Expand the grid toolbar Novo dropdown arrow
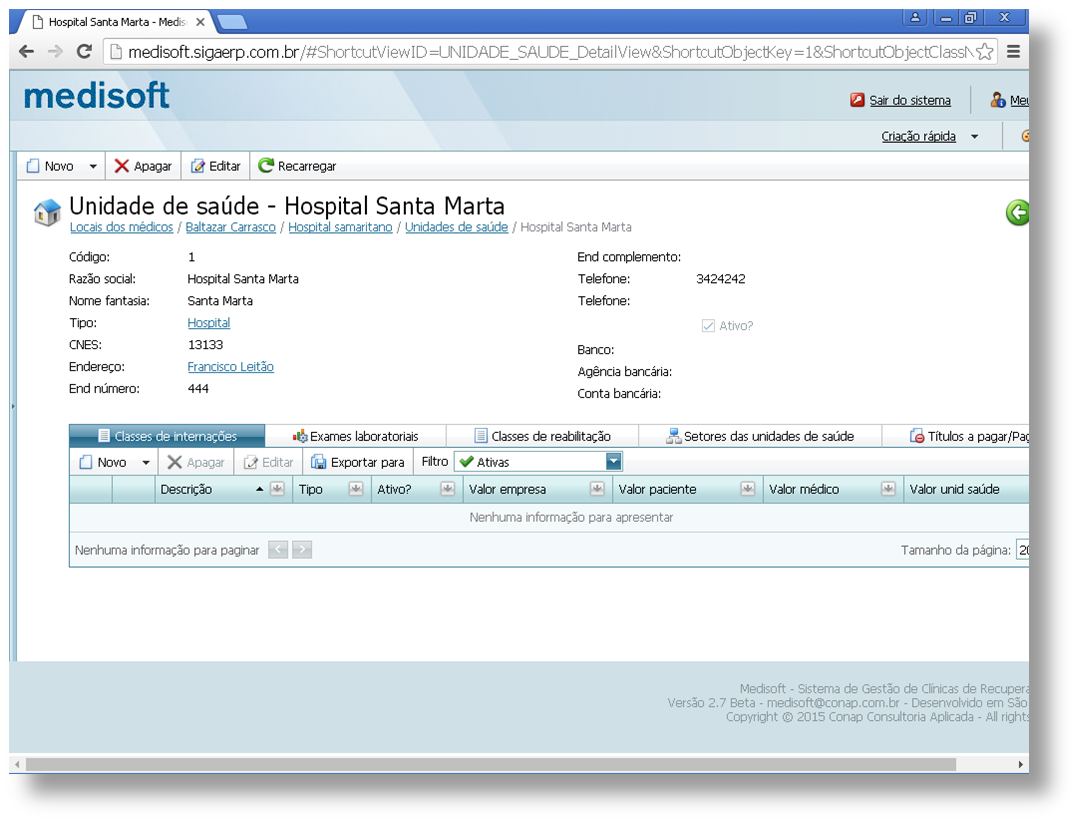Viewport: 1078px width, 823px height. [146, 463]
